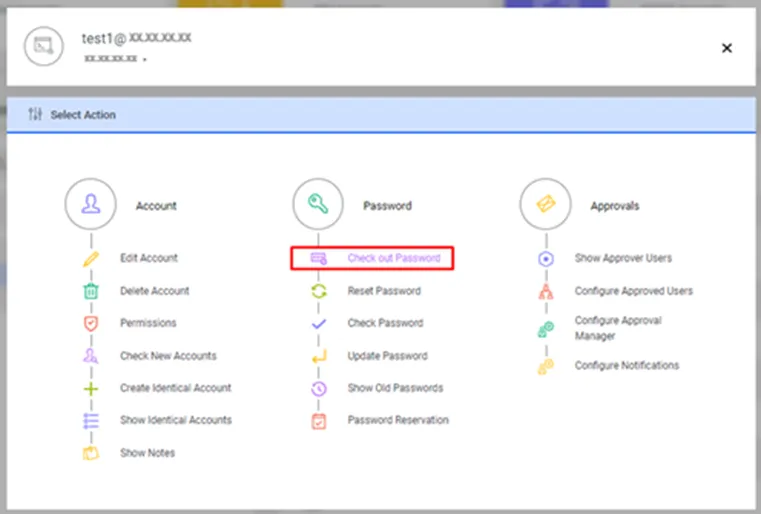Click the Password category heading text
This screenshot has height=514, width=761.
387,206
